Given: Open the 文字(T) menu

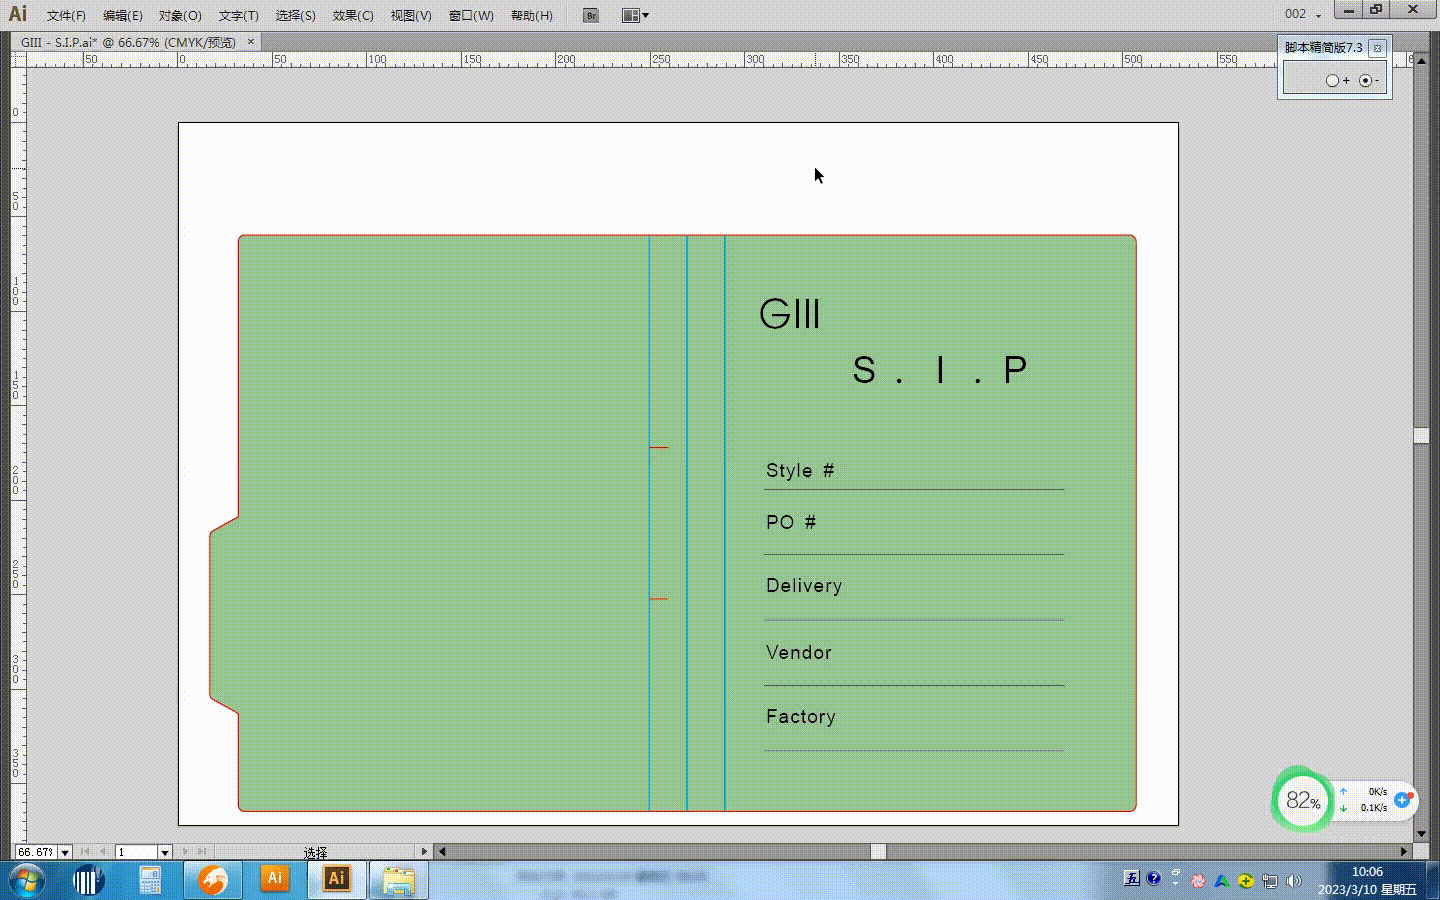Looking at the screenshot, I should (239, 15).
